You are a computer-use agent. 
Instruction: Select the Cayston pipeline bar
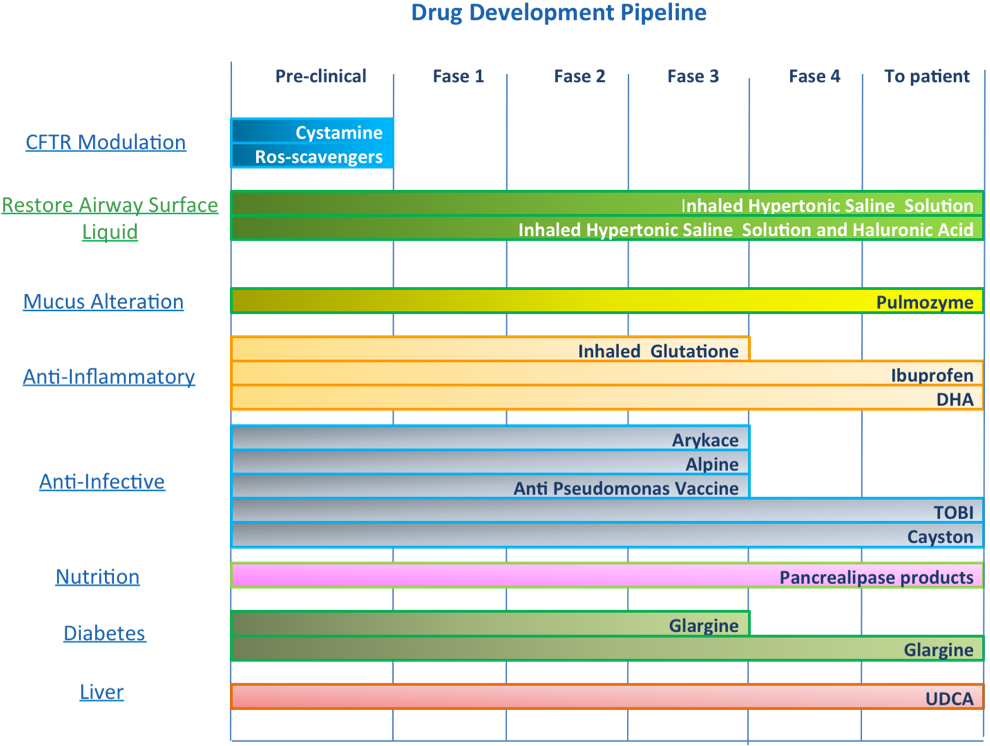point(607,535)
